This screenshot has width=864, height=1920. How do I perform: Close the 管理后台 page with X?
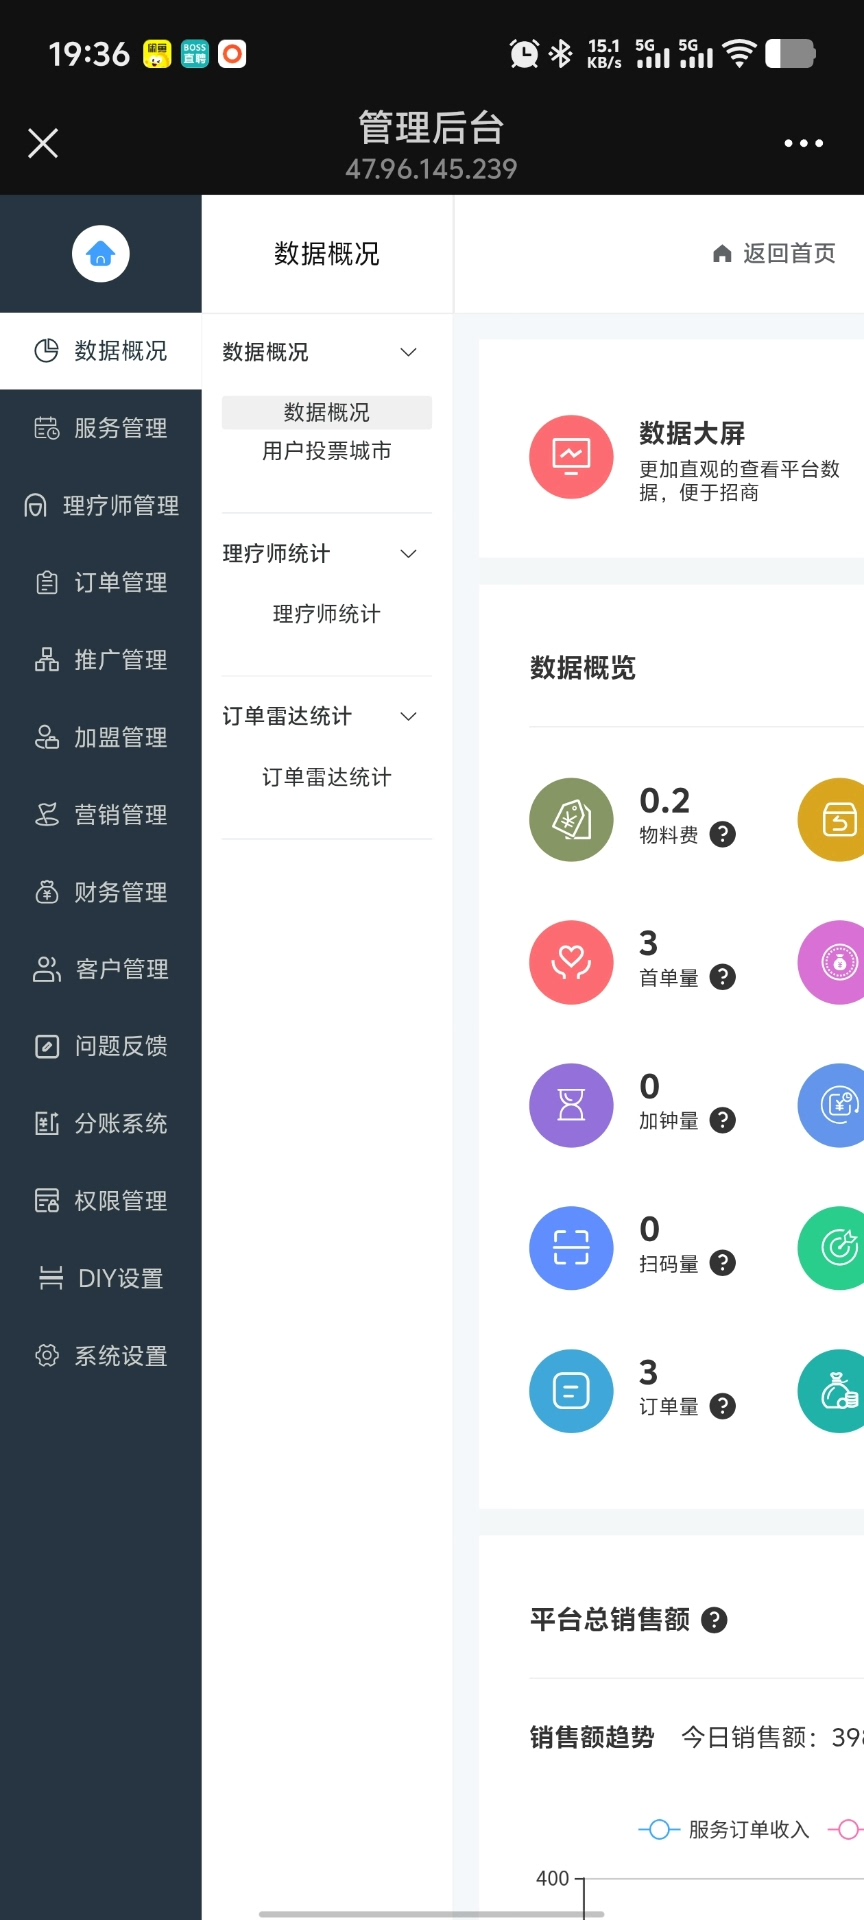[43, 143]
